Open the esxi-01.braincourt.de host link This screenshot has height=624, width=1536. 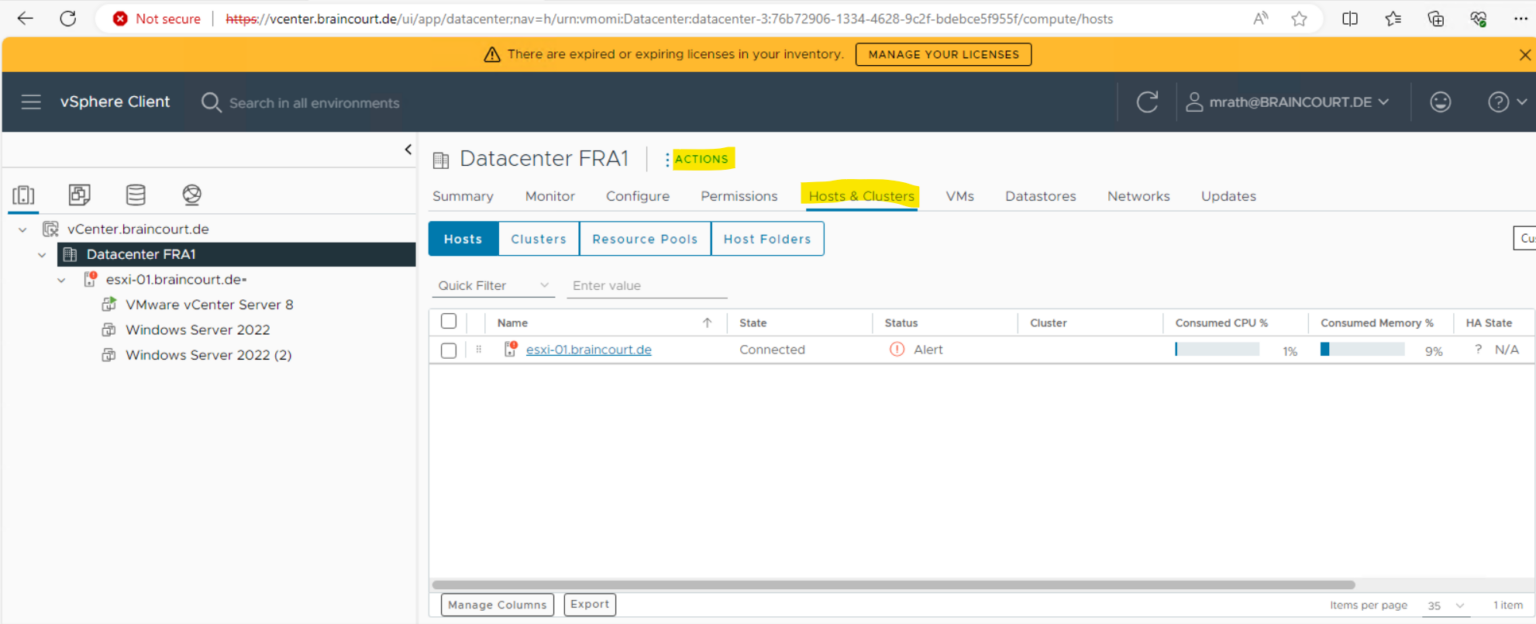(588, 350)
